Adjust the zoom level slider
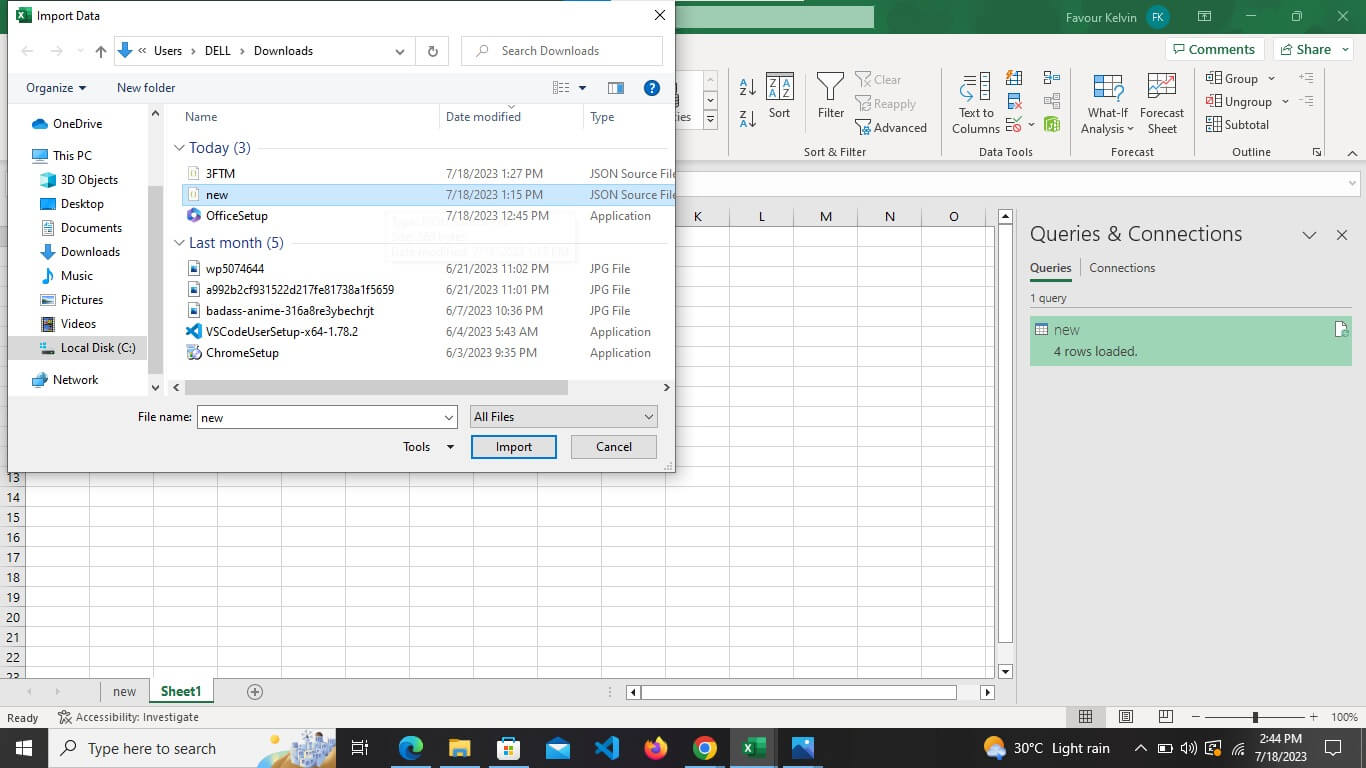 pos(1255,717)
